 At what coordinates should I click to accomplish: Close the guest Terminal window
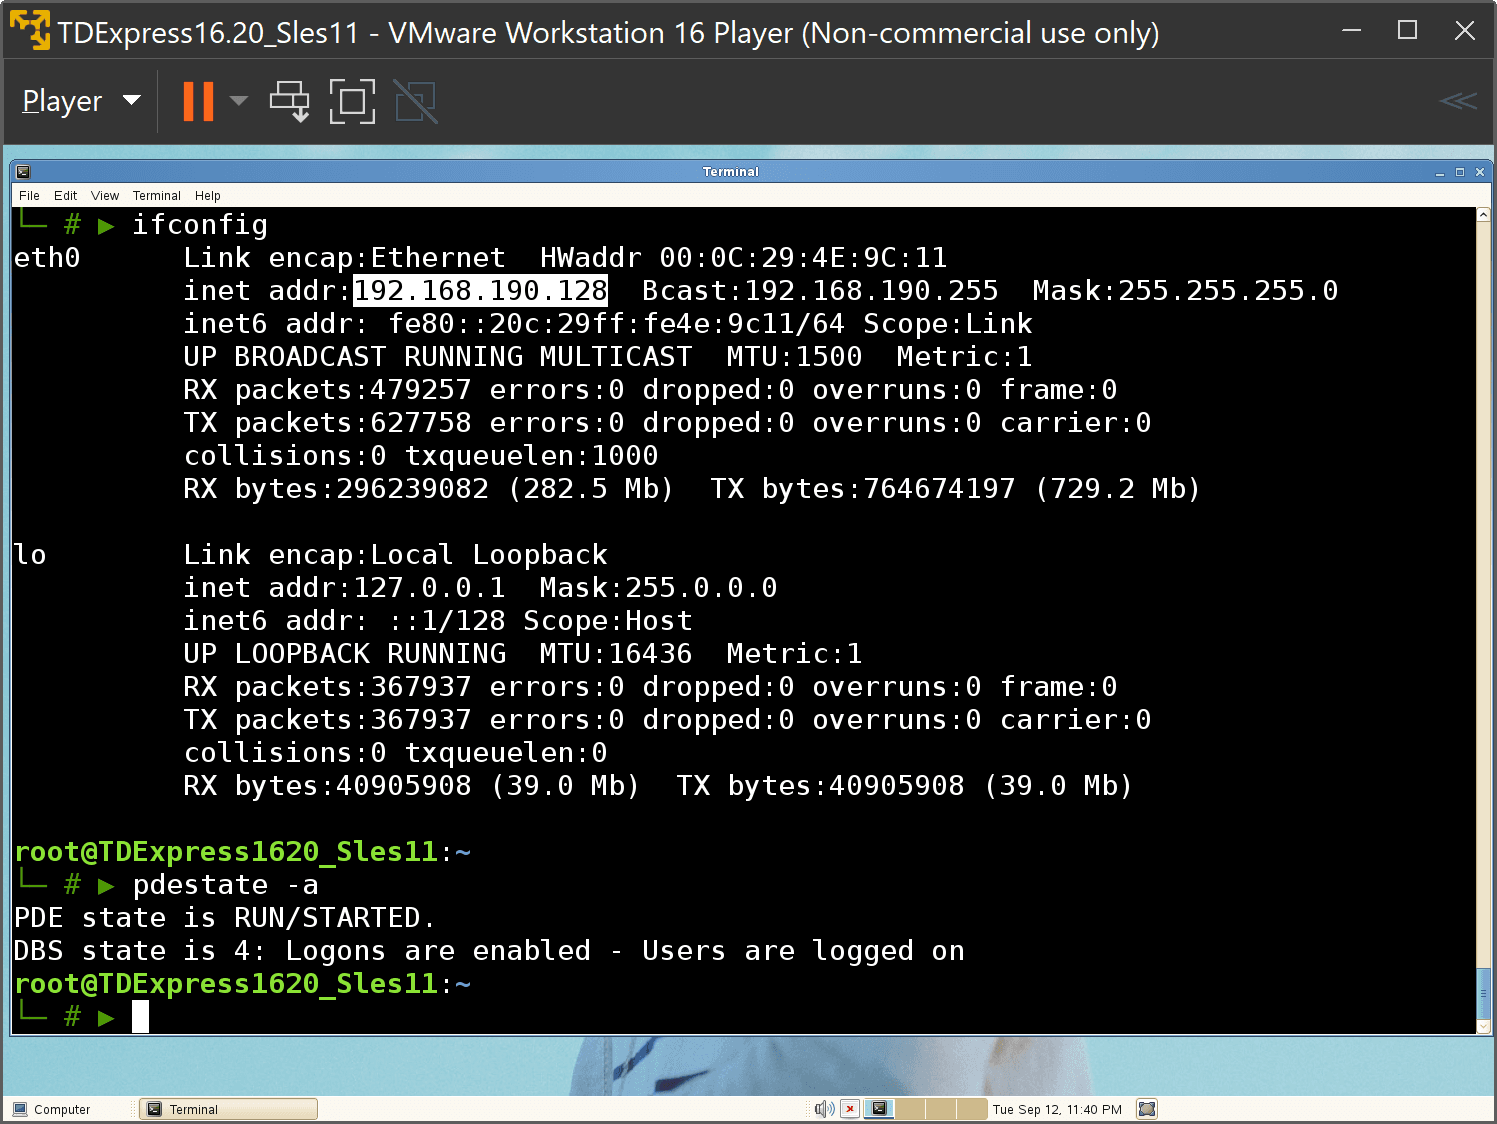pos(1480,172)
